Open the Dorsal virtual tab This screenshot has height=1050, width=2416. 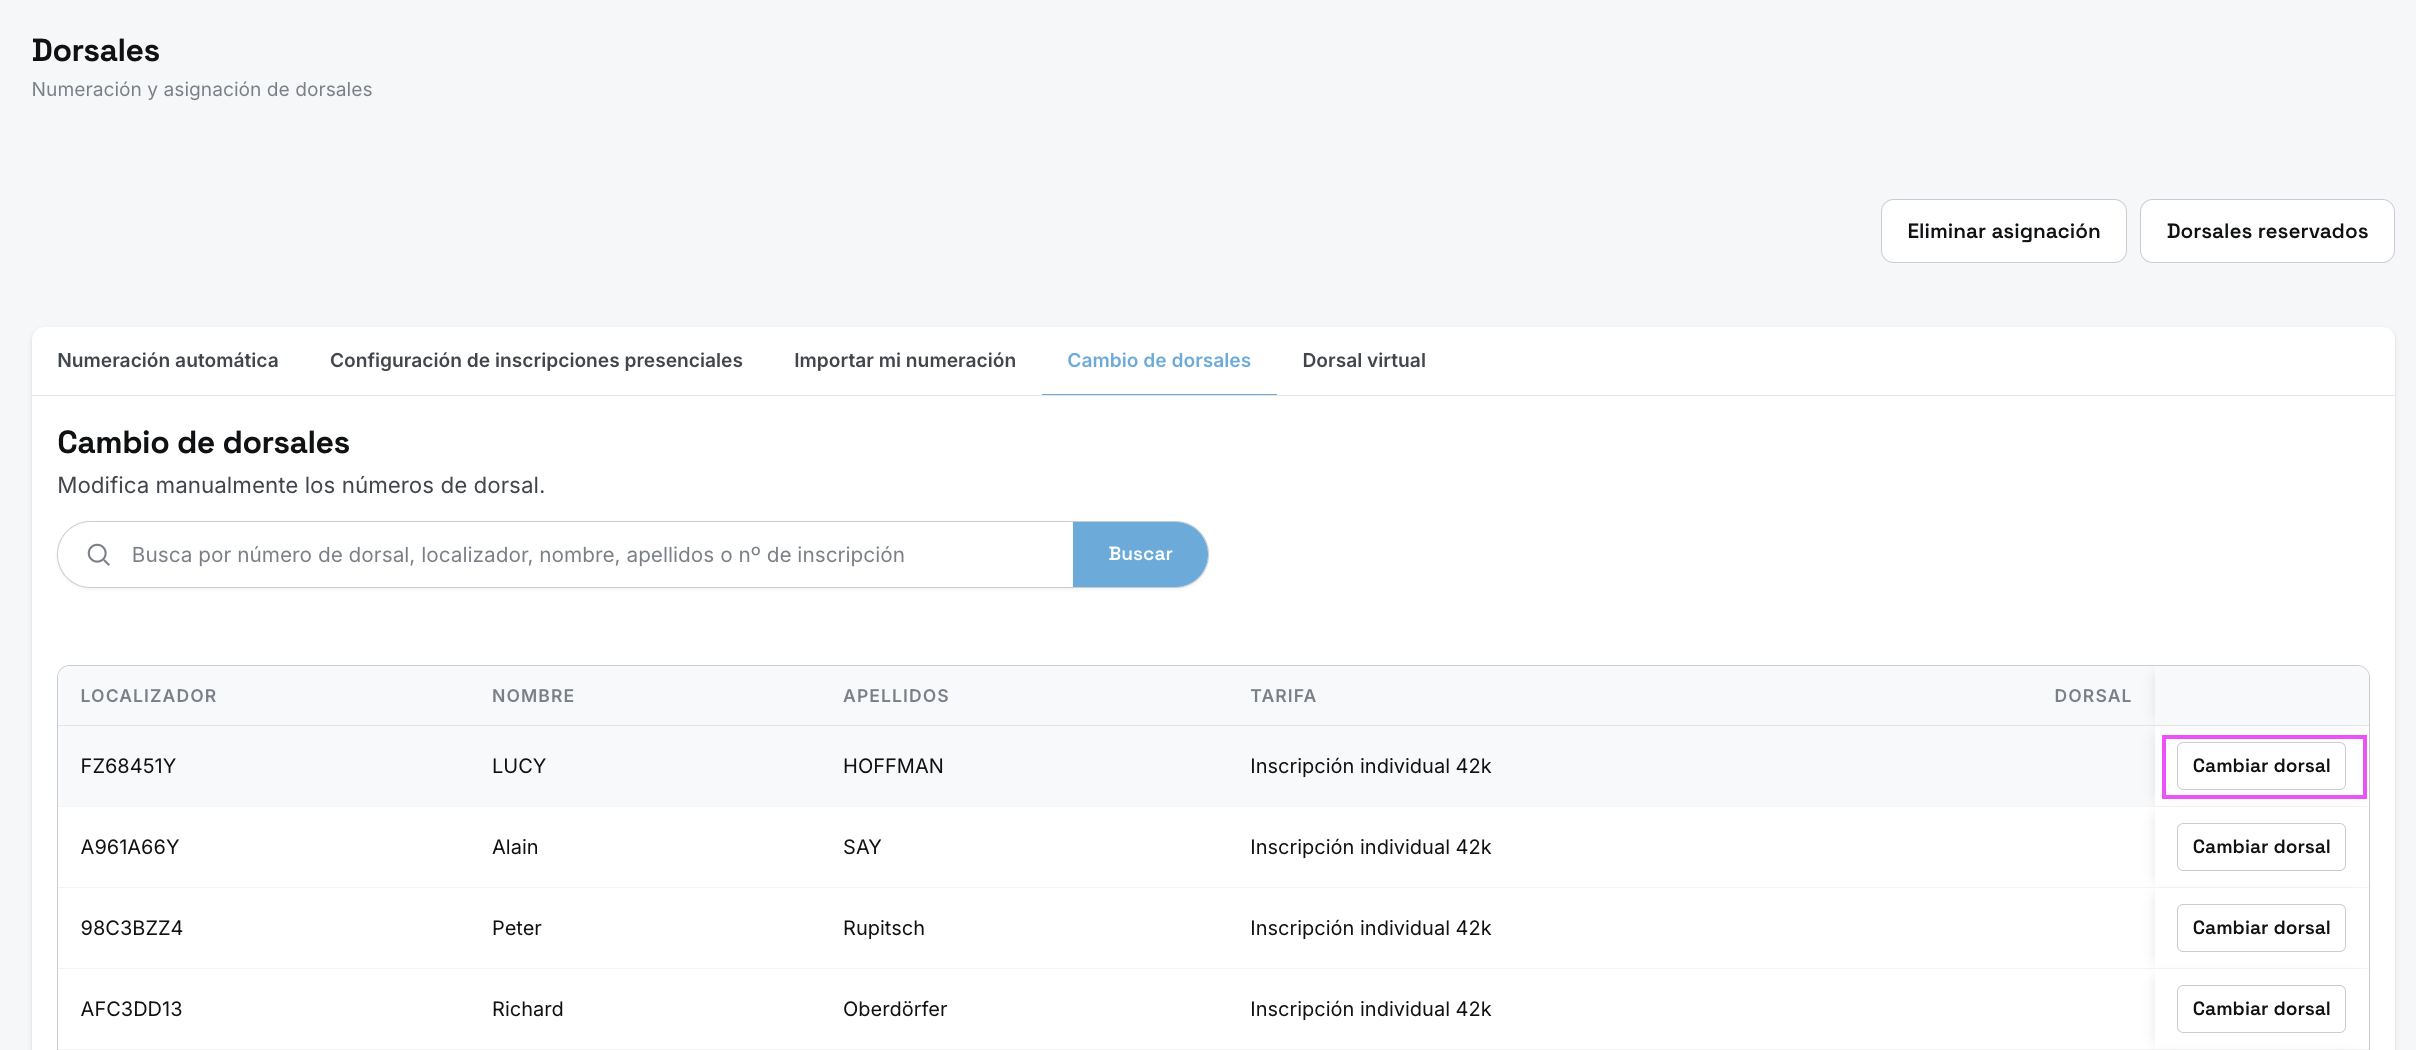[x=1364, y=360]
